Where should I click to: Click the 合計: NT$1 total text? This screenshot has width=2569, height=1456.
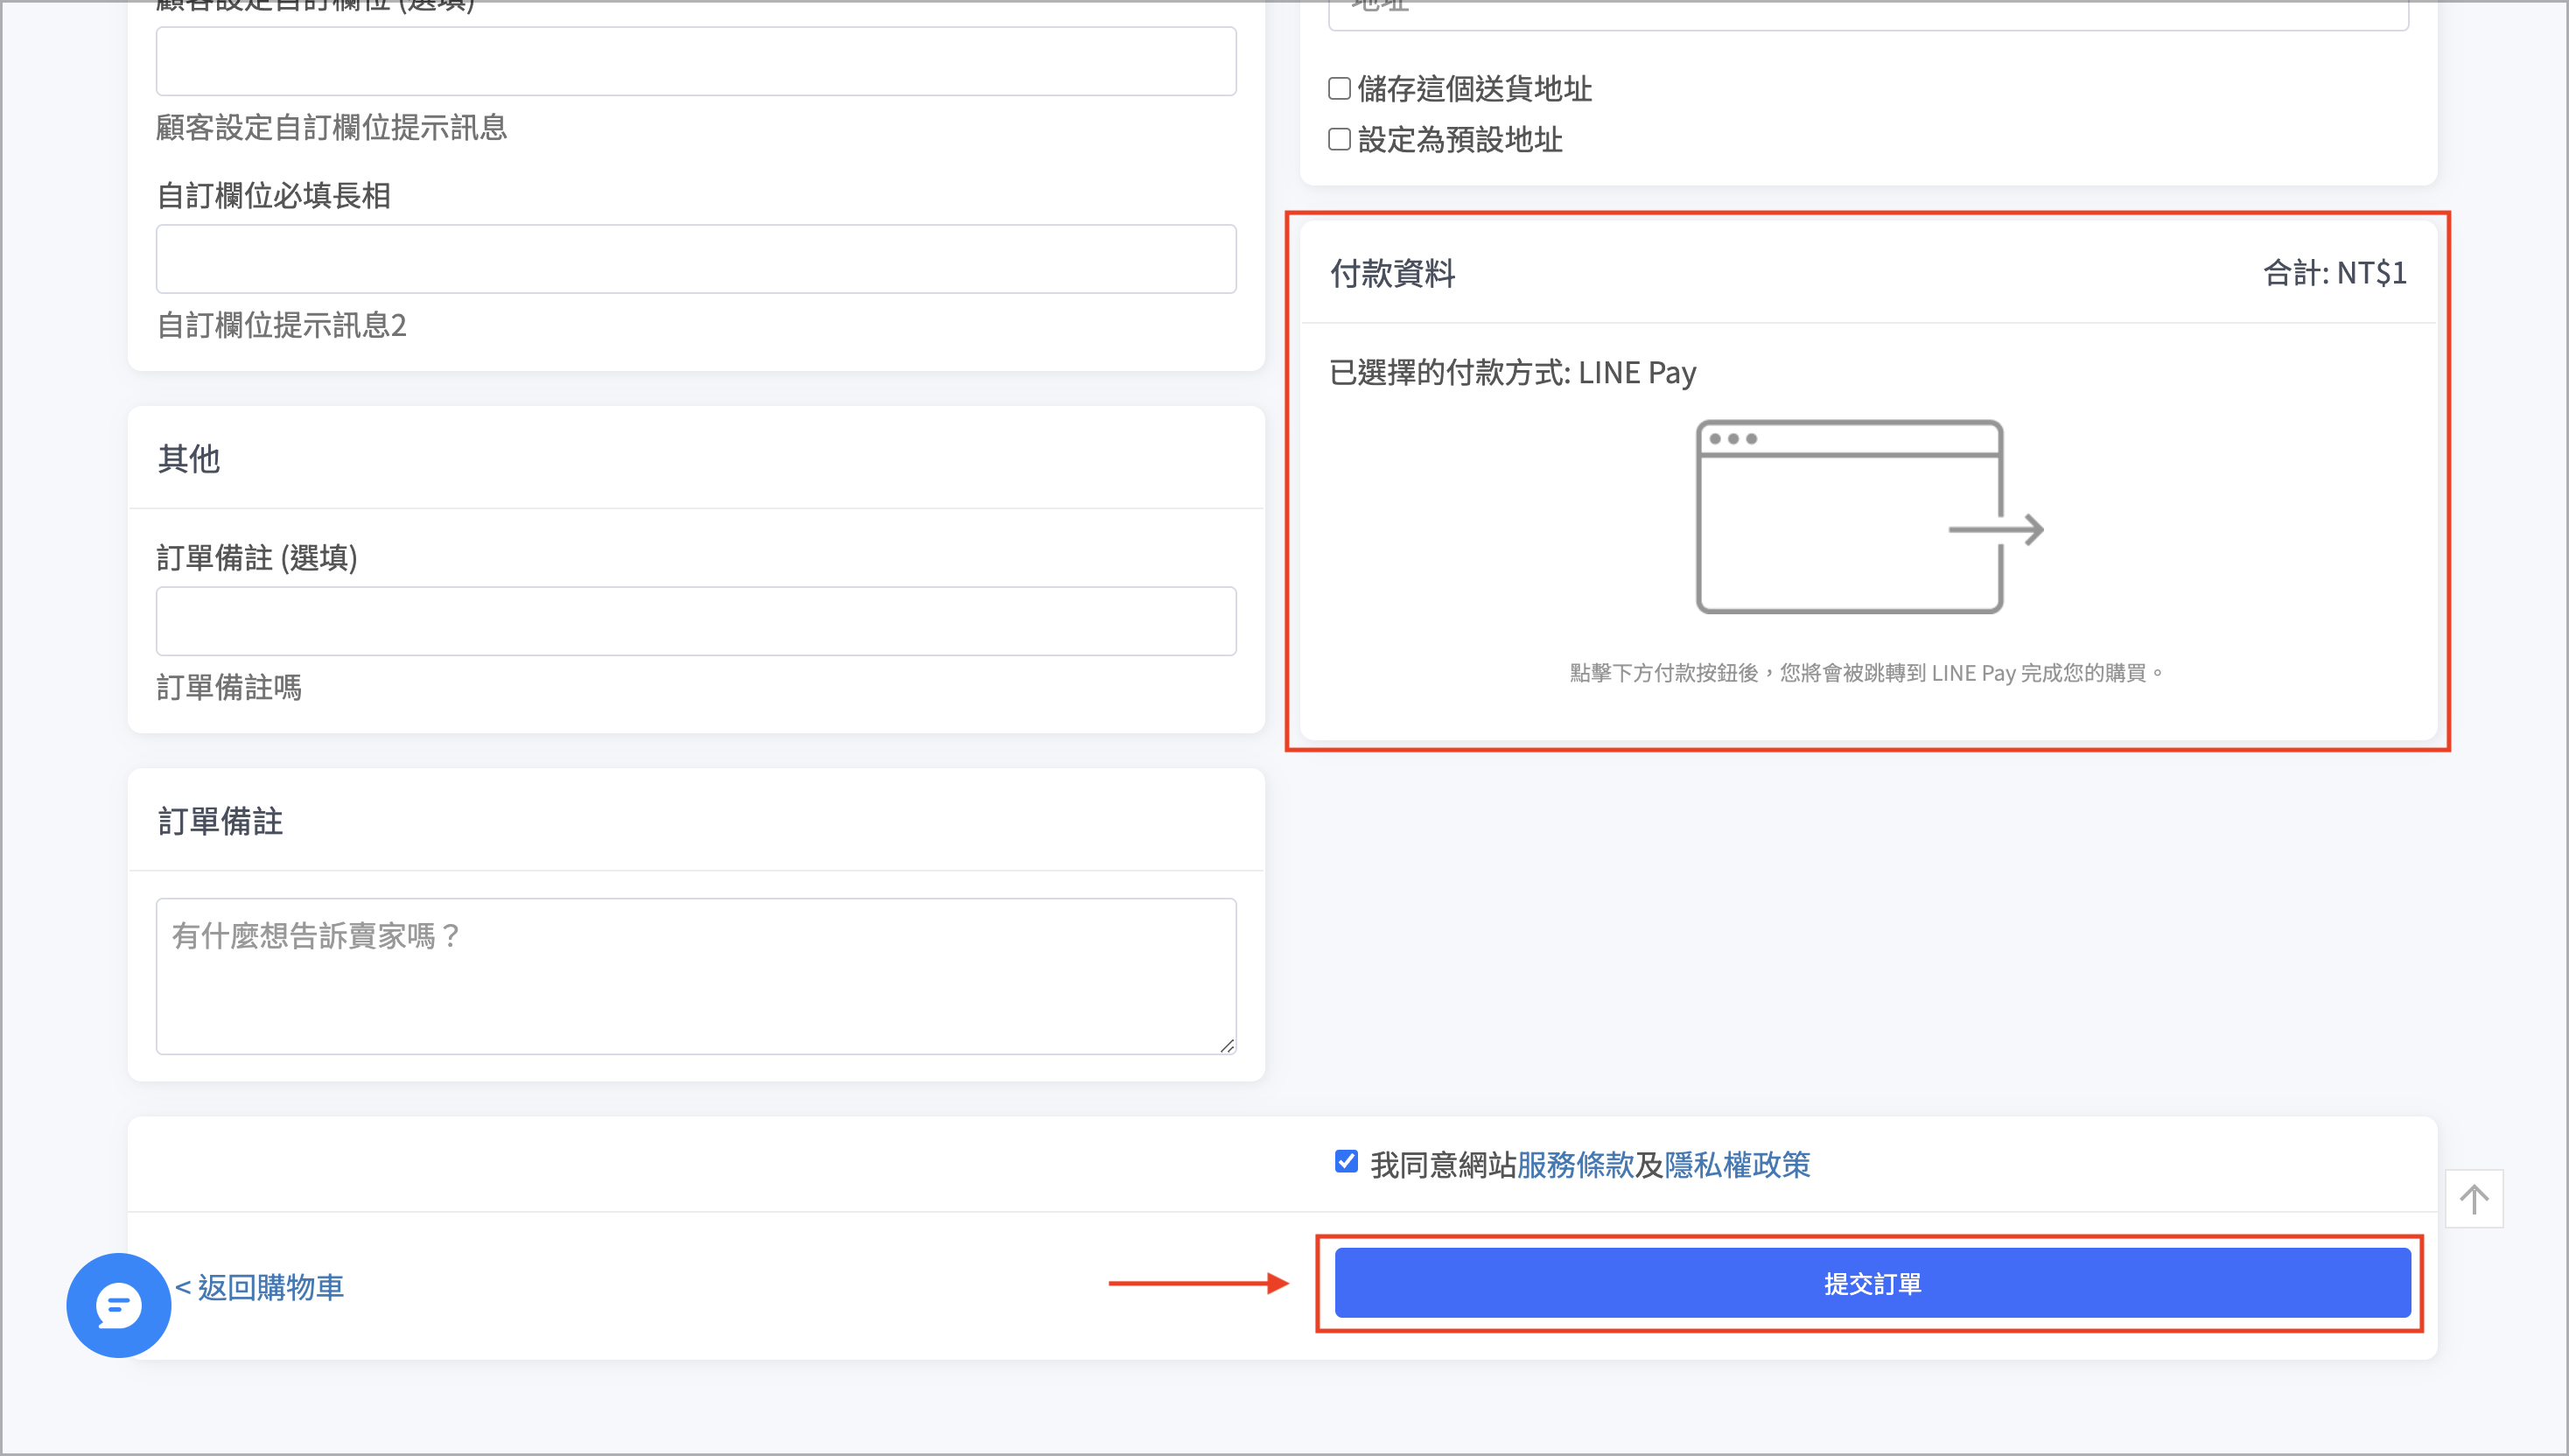click(2335, 273)
